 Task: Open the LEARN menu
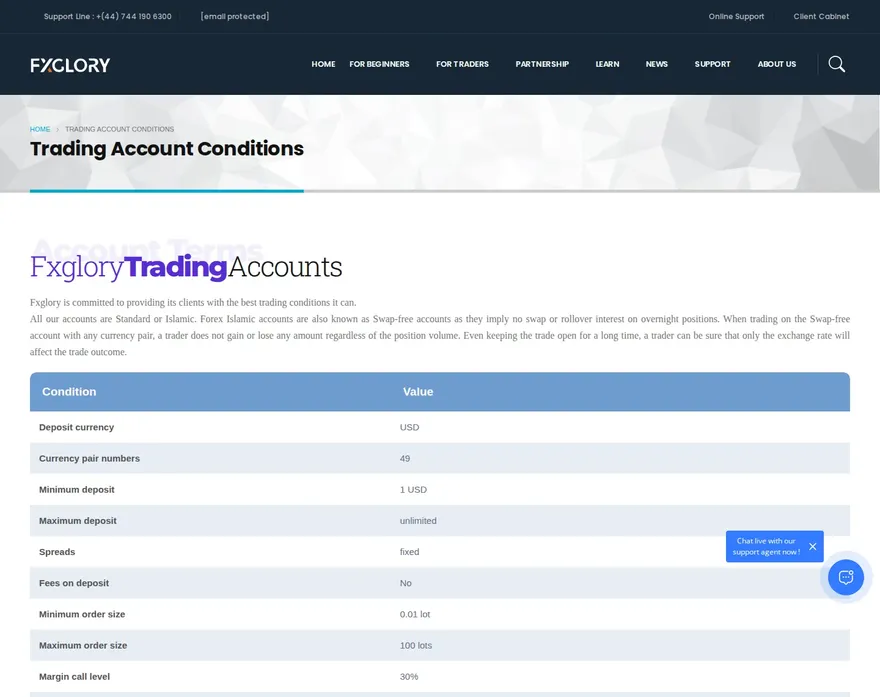click(607, 64)
